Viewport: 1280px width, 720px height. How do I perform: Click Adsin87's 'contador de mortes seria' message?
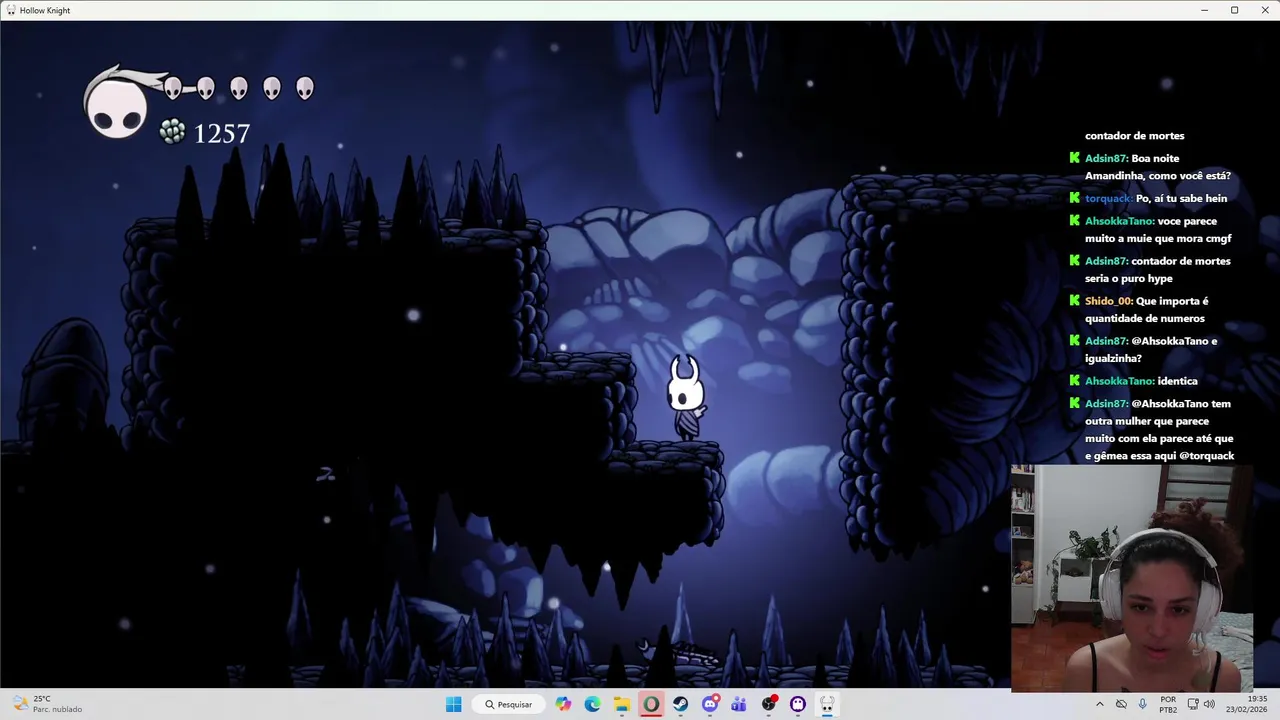click(x=1158, y=270)
